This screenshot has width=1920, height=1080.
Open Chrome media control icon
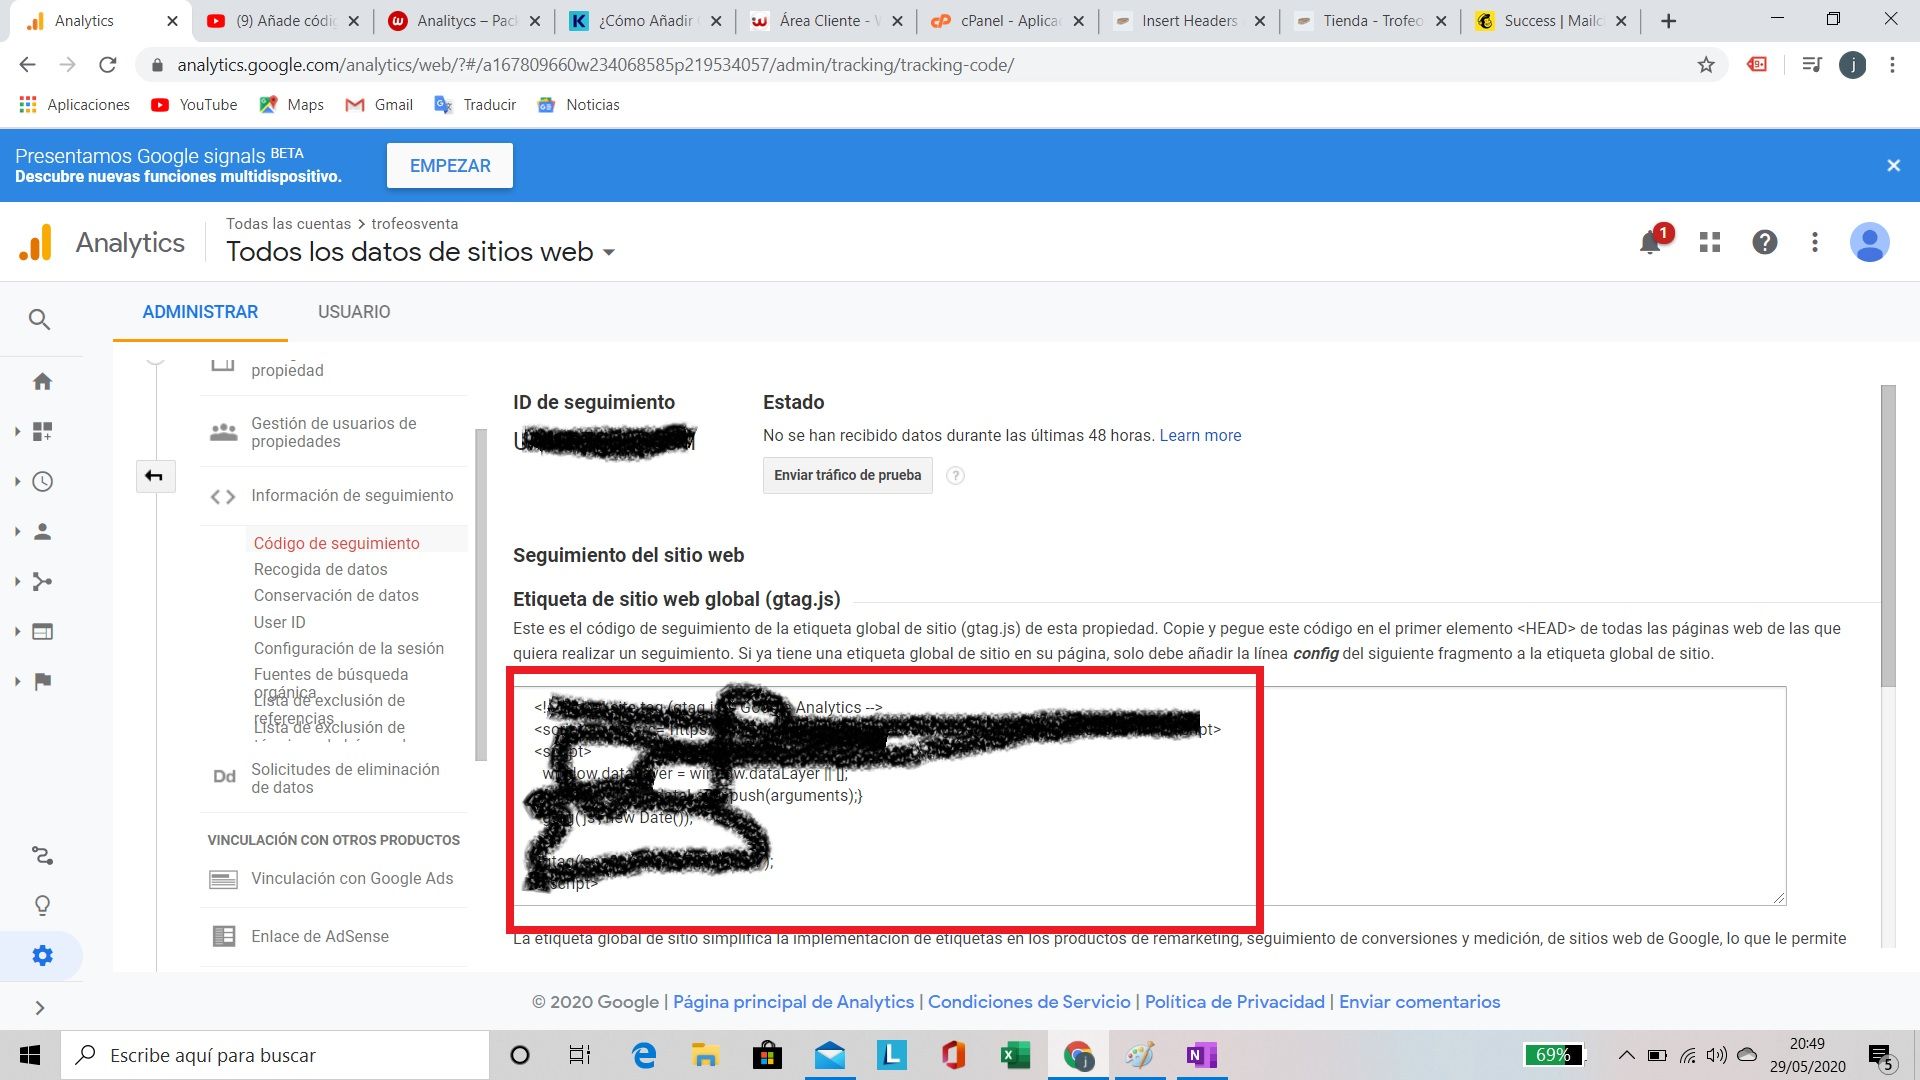[1811, 65]
